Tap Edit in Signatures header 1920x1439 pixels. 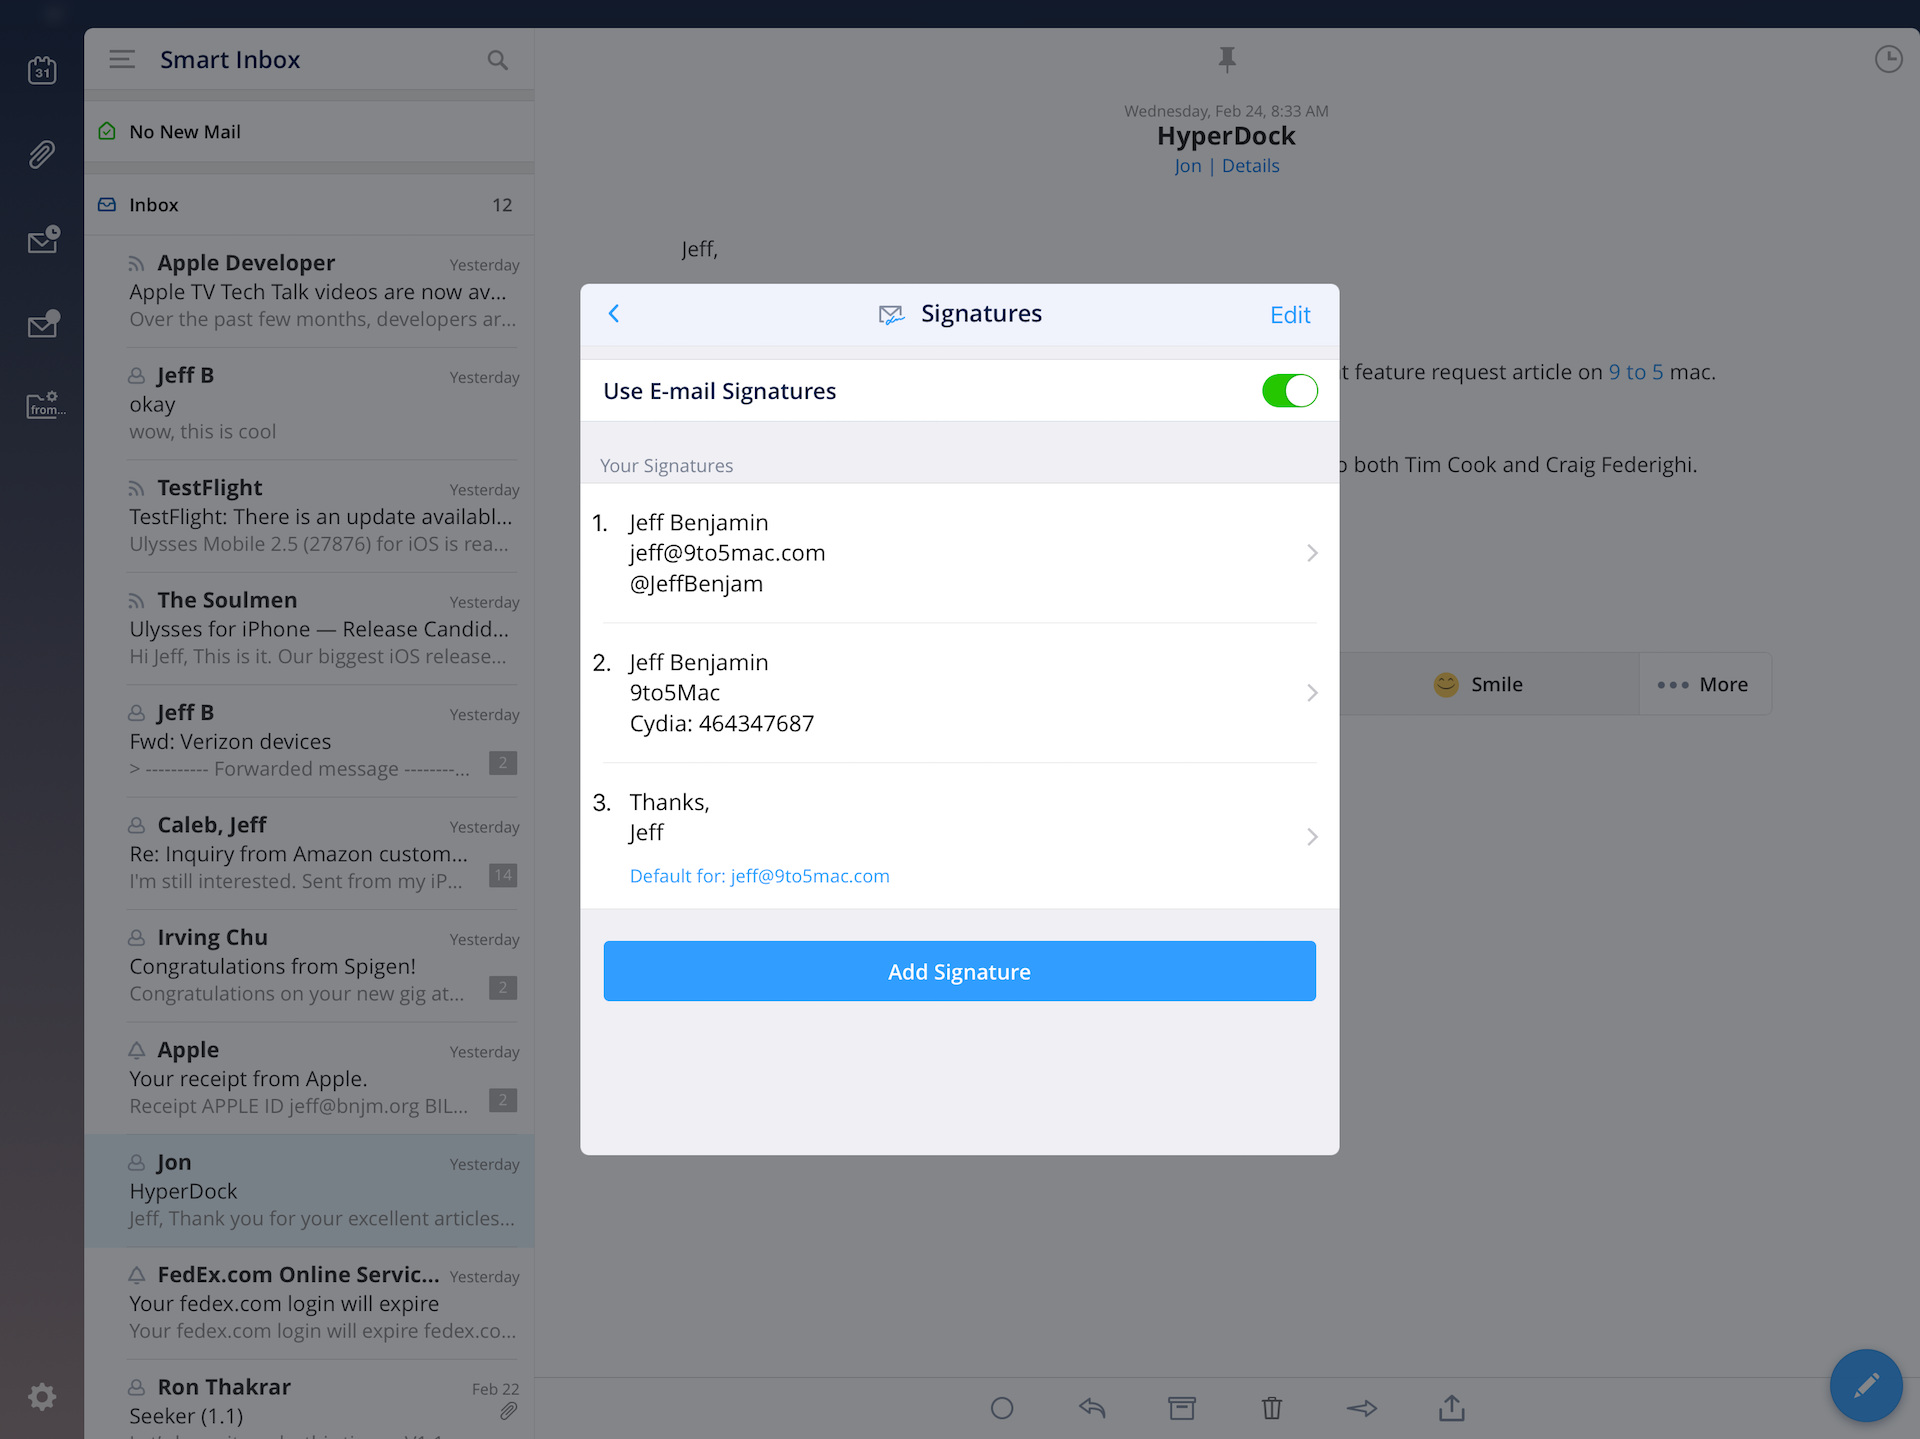tap(1289, 315)
